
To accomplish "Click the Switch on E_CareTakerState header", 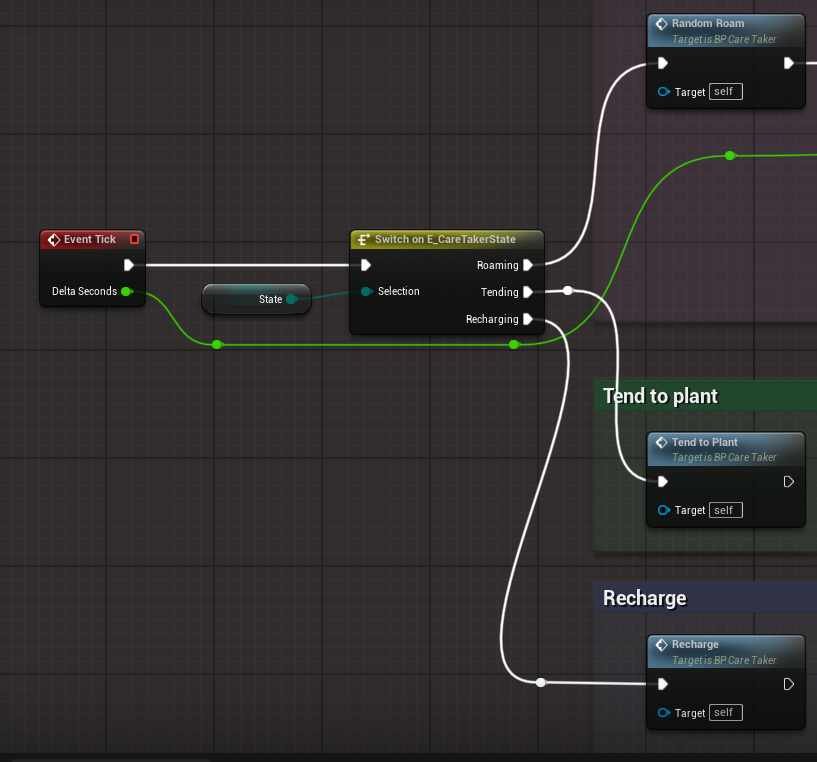I will pos(447,239).
